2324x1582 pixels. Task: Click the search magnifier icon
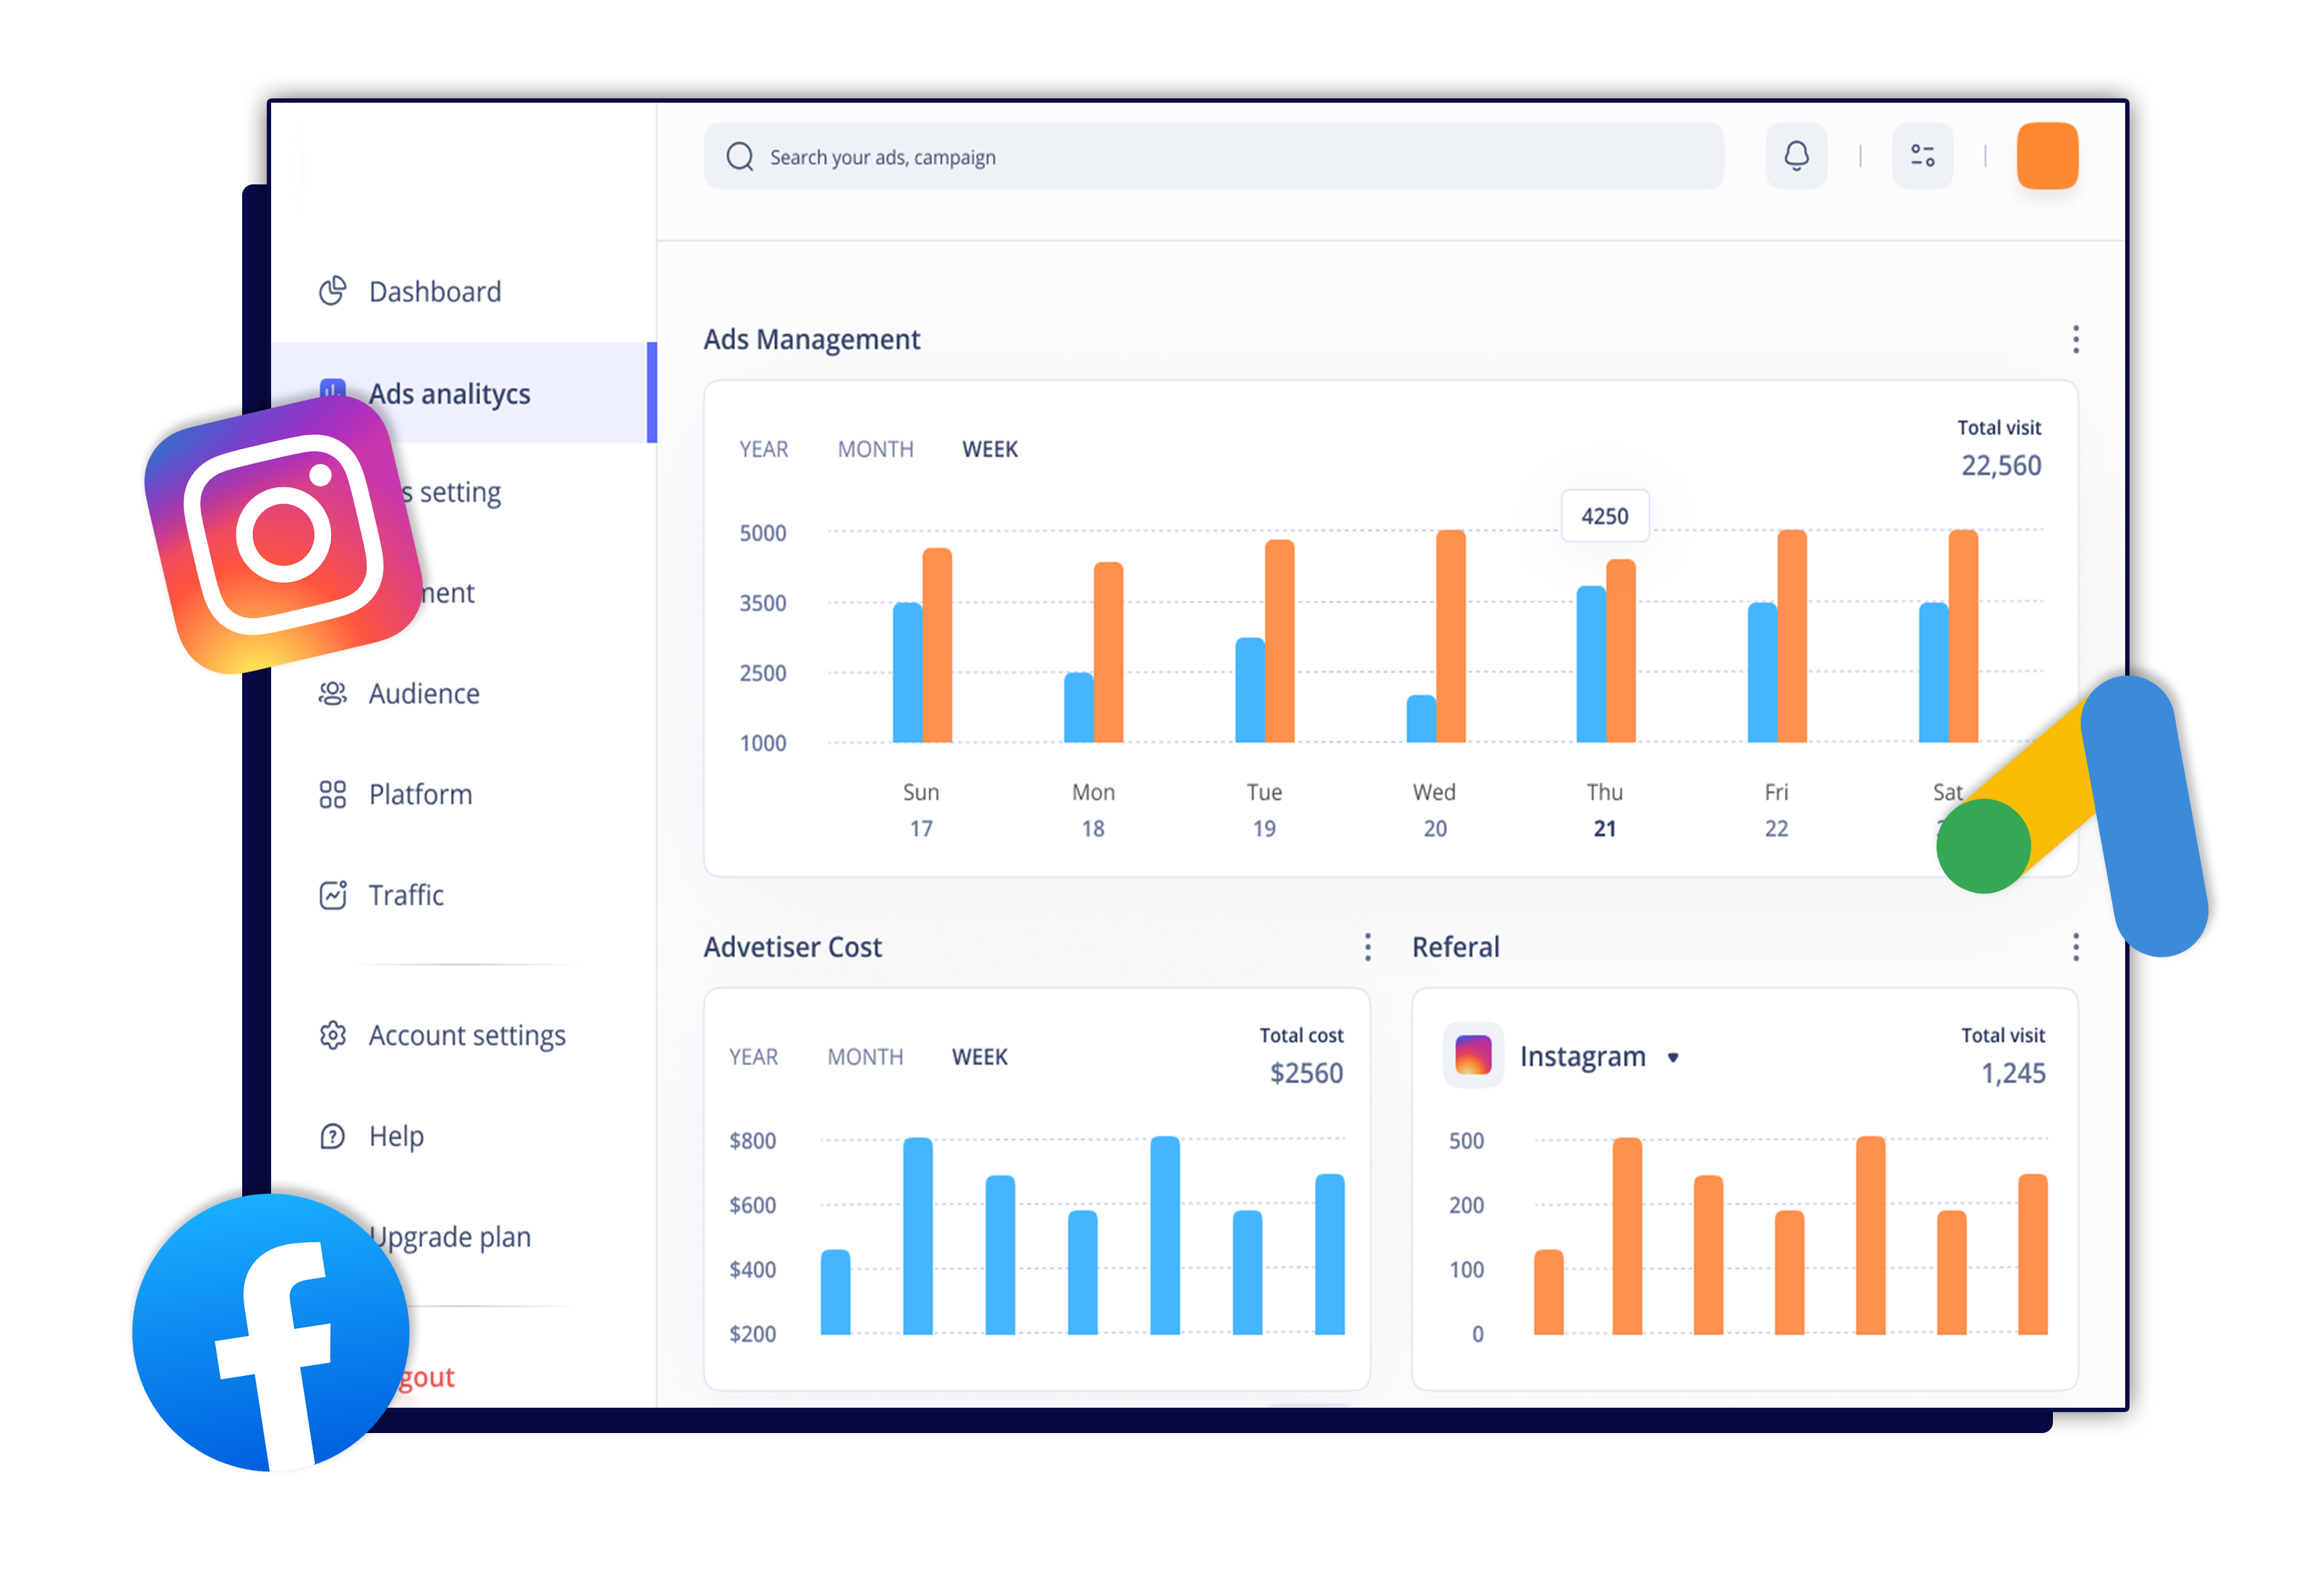point(740,157)
